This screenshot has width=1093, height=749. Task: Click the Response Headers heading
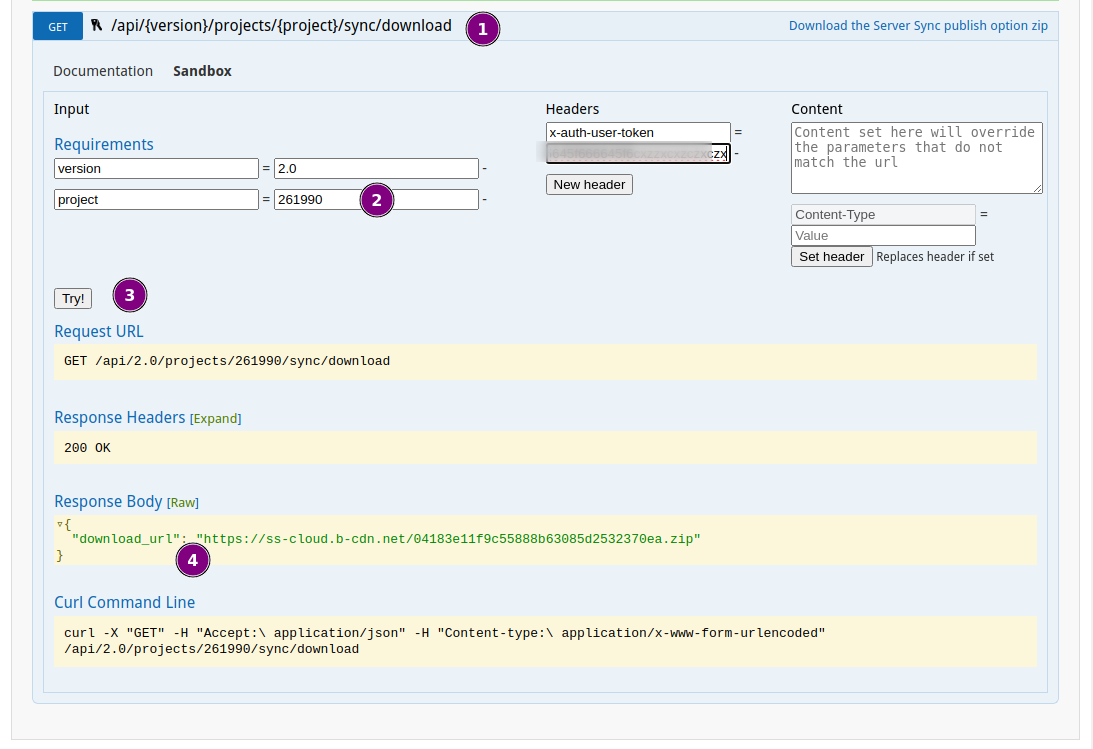coord(120,417)
